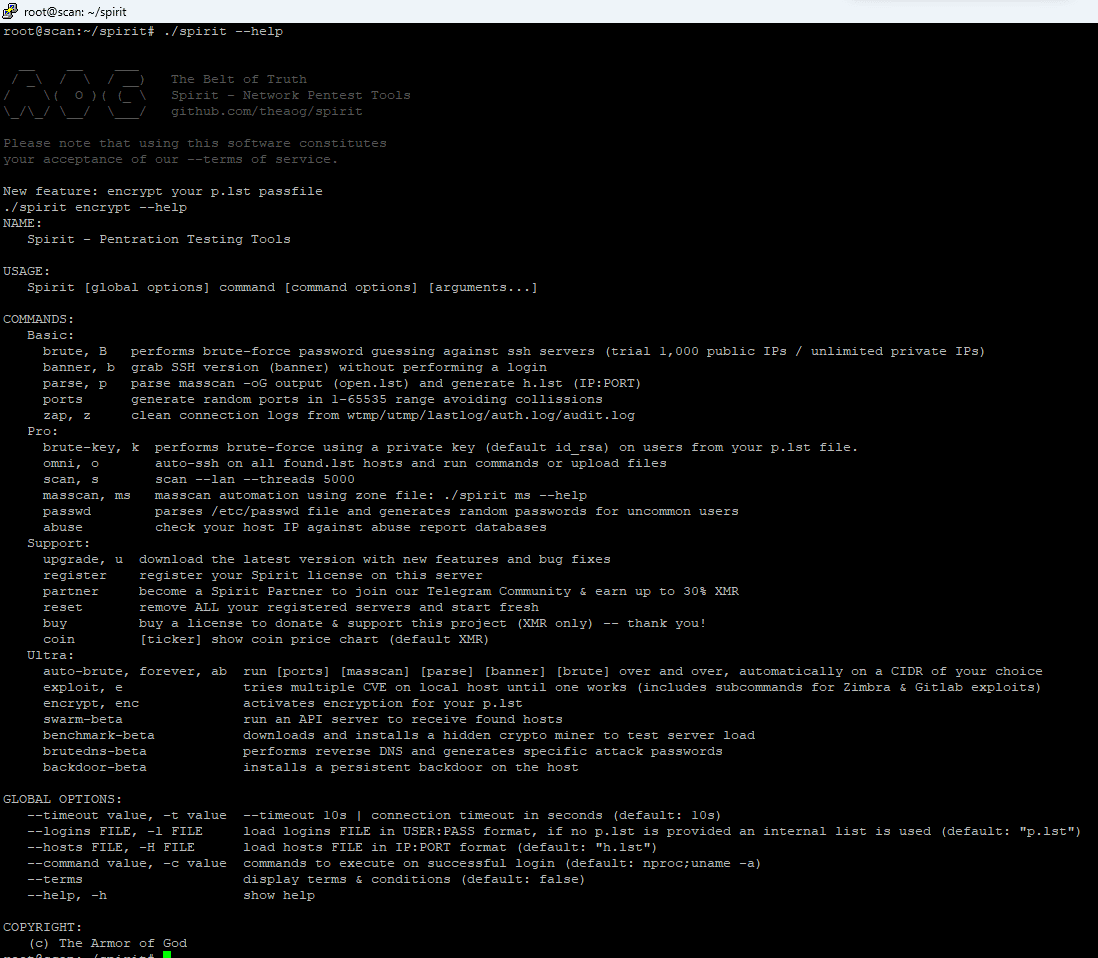Viewport: 1098px width, 958px height.
Task: Click the 'brute, B' command name
Action: 75,352
